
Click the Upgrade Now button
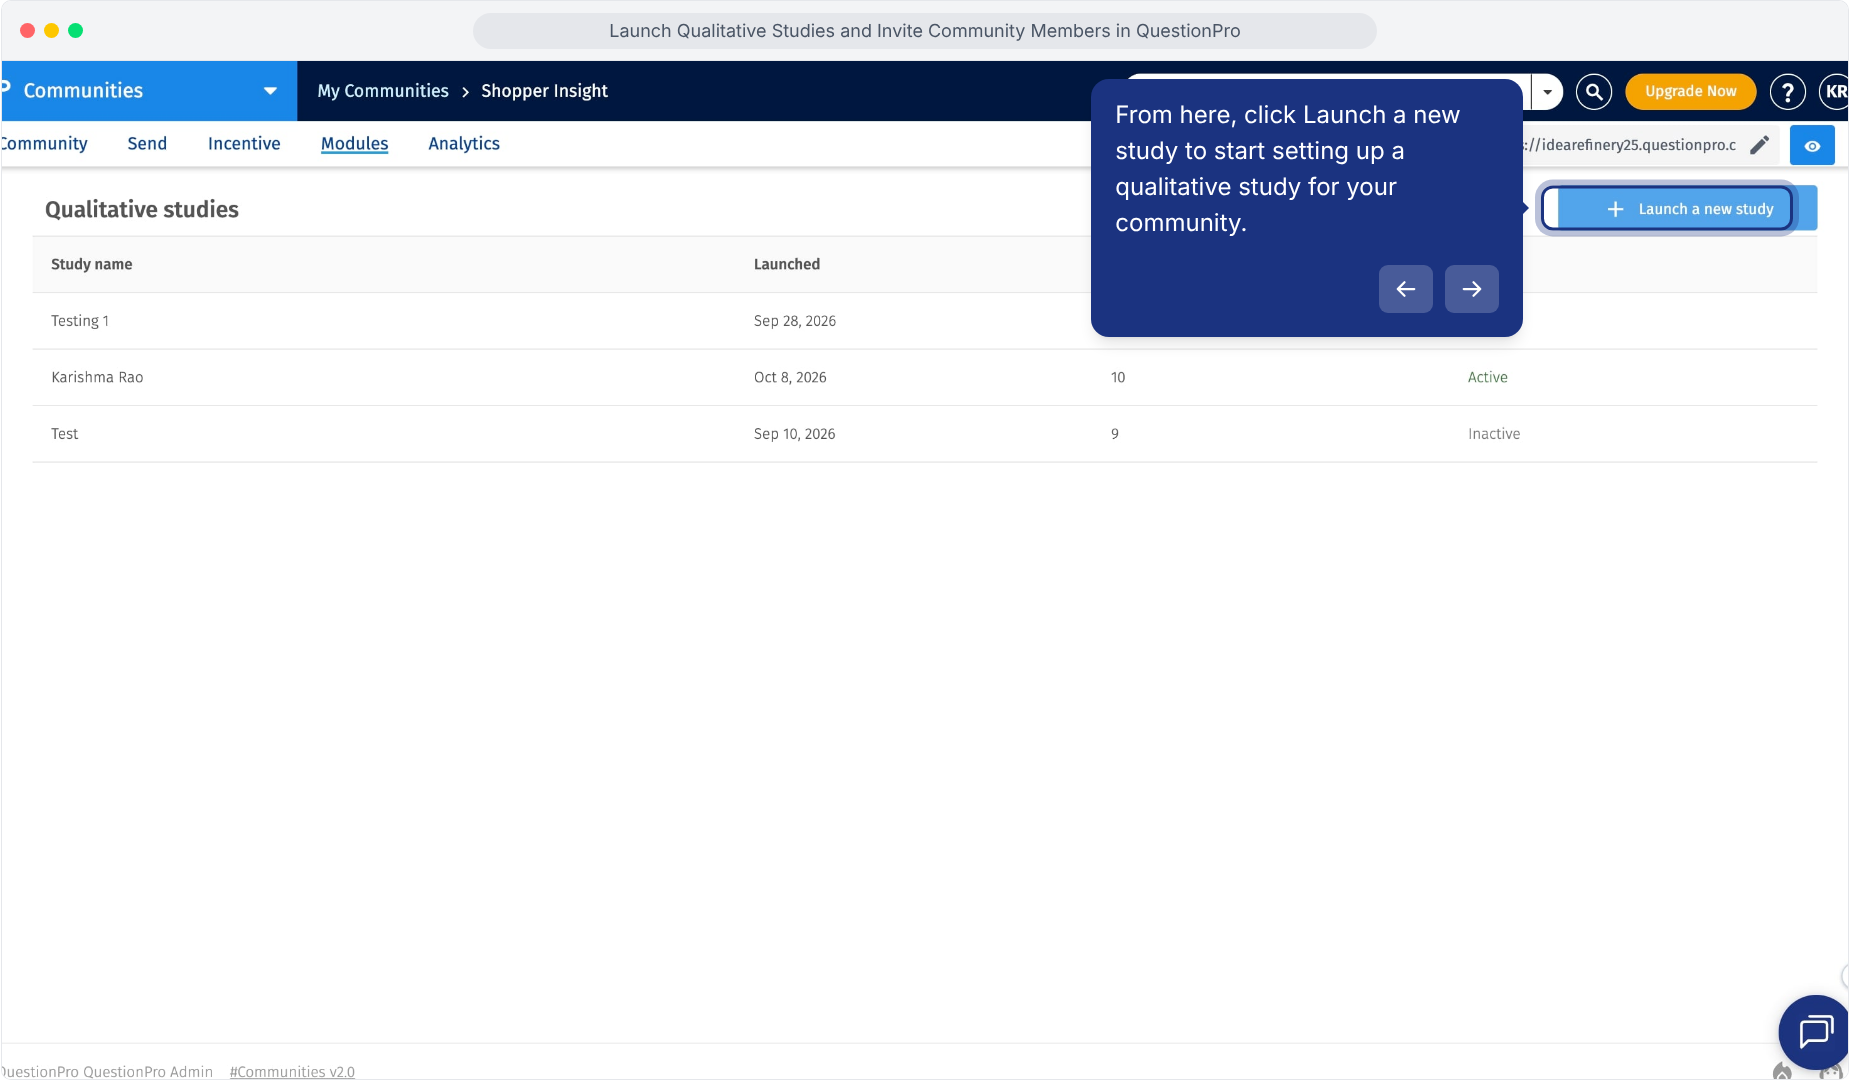pos(1690,92)
